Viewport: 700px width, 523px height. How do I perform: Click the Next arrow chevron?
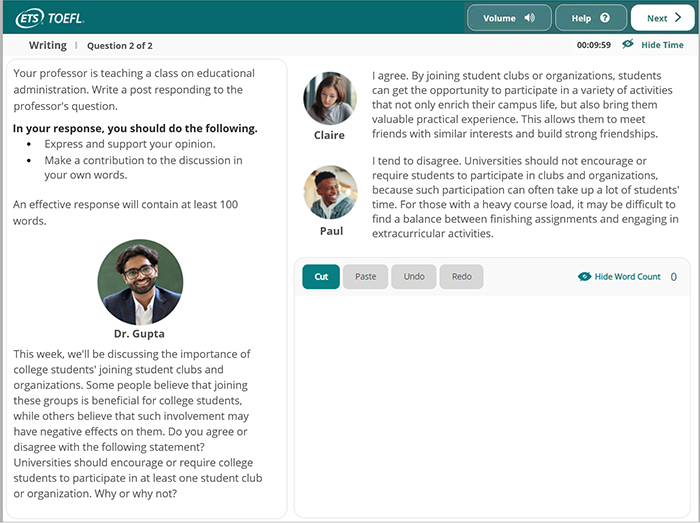[x=678, y=18]
